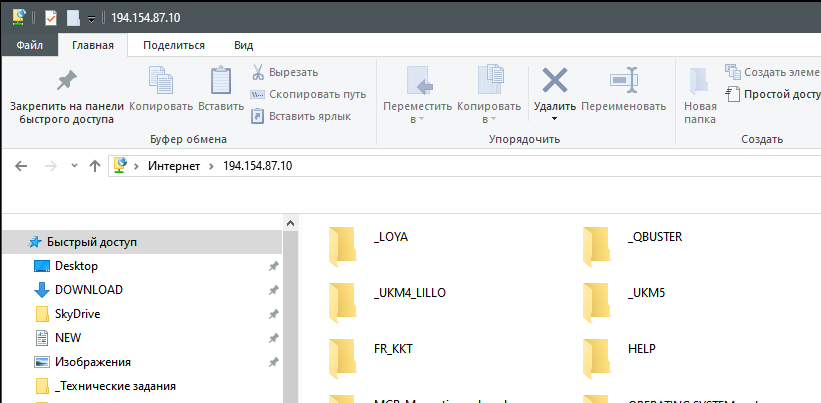Open the Файл menu tab
821x403 pixels.
click(29, 45)
